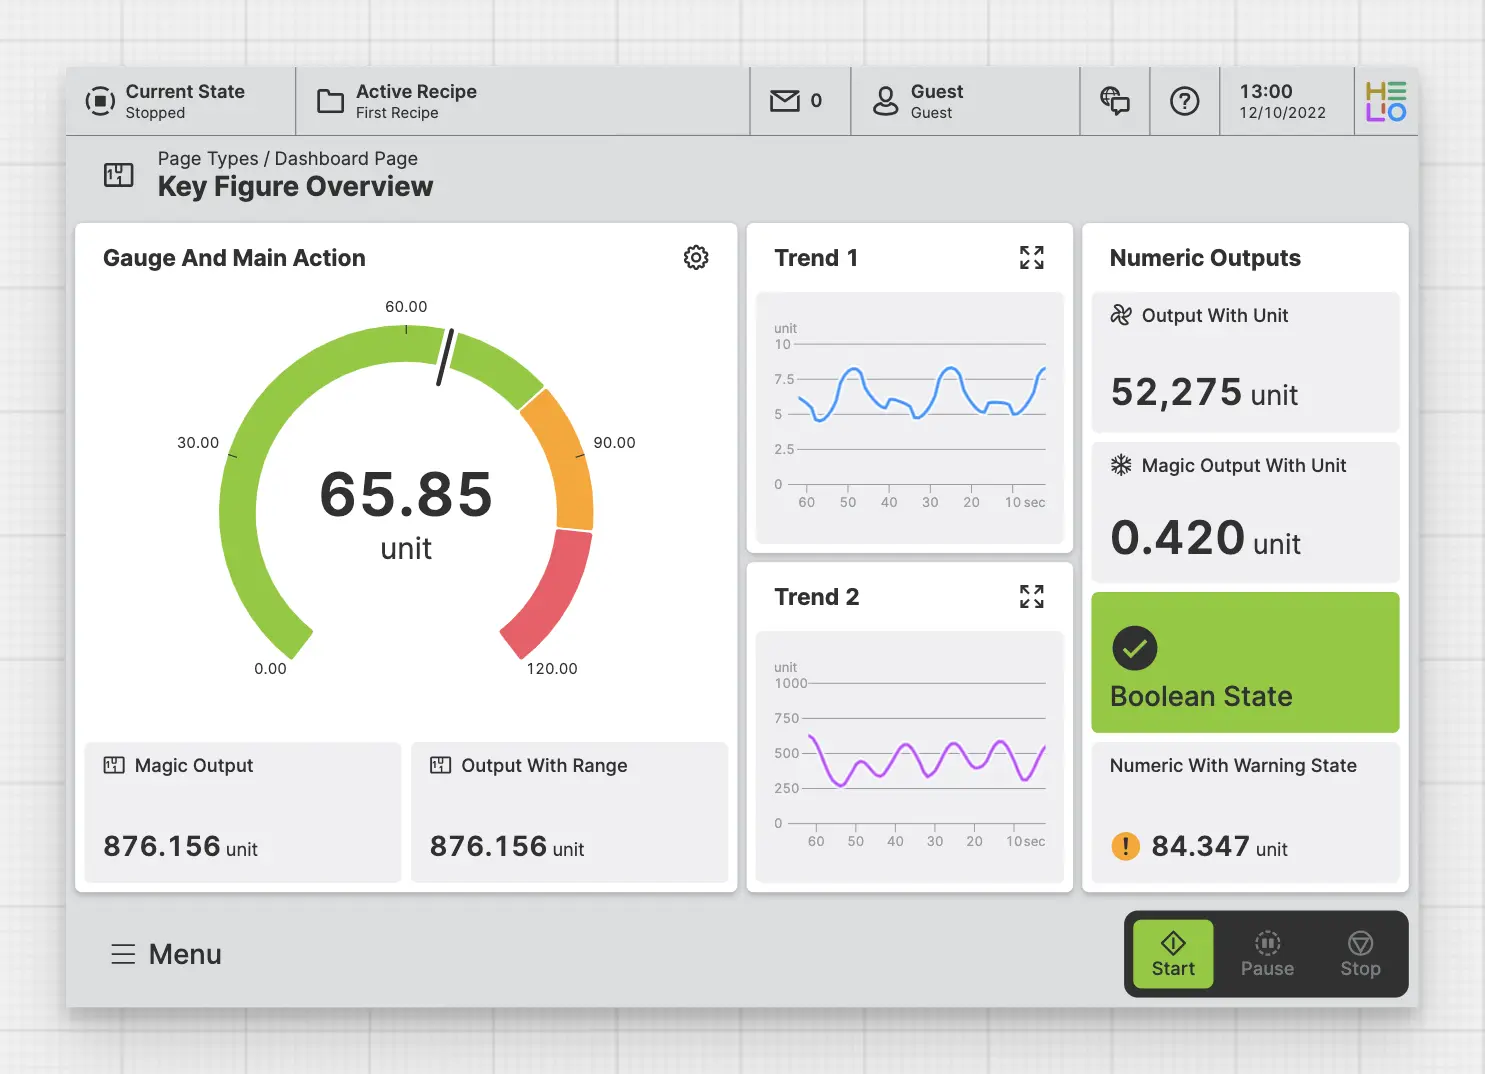Open the Magic Output tile
1485x1074 pixels.
pyautogui.click(x=242, y=811)
